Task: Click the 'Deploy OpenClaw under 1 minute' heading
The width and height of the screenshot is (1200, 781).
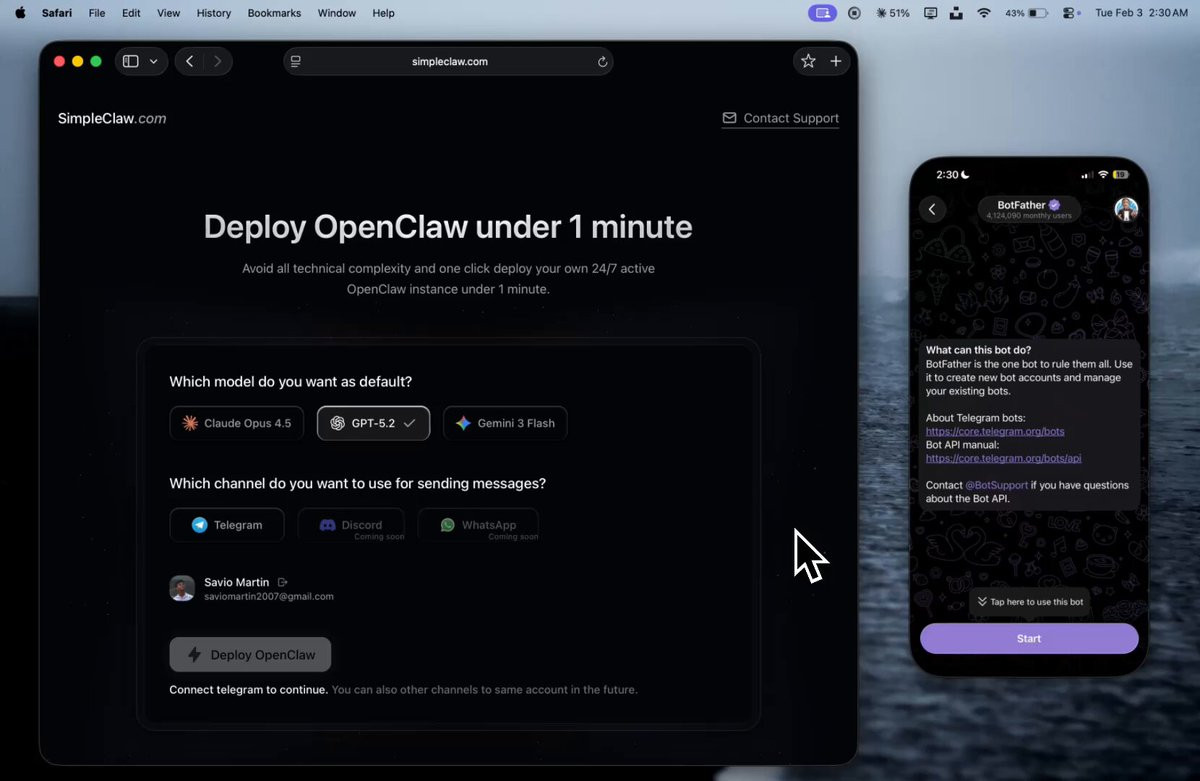Action: [x=448, y=227]
